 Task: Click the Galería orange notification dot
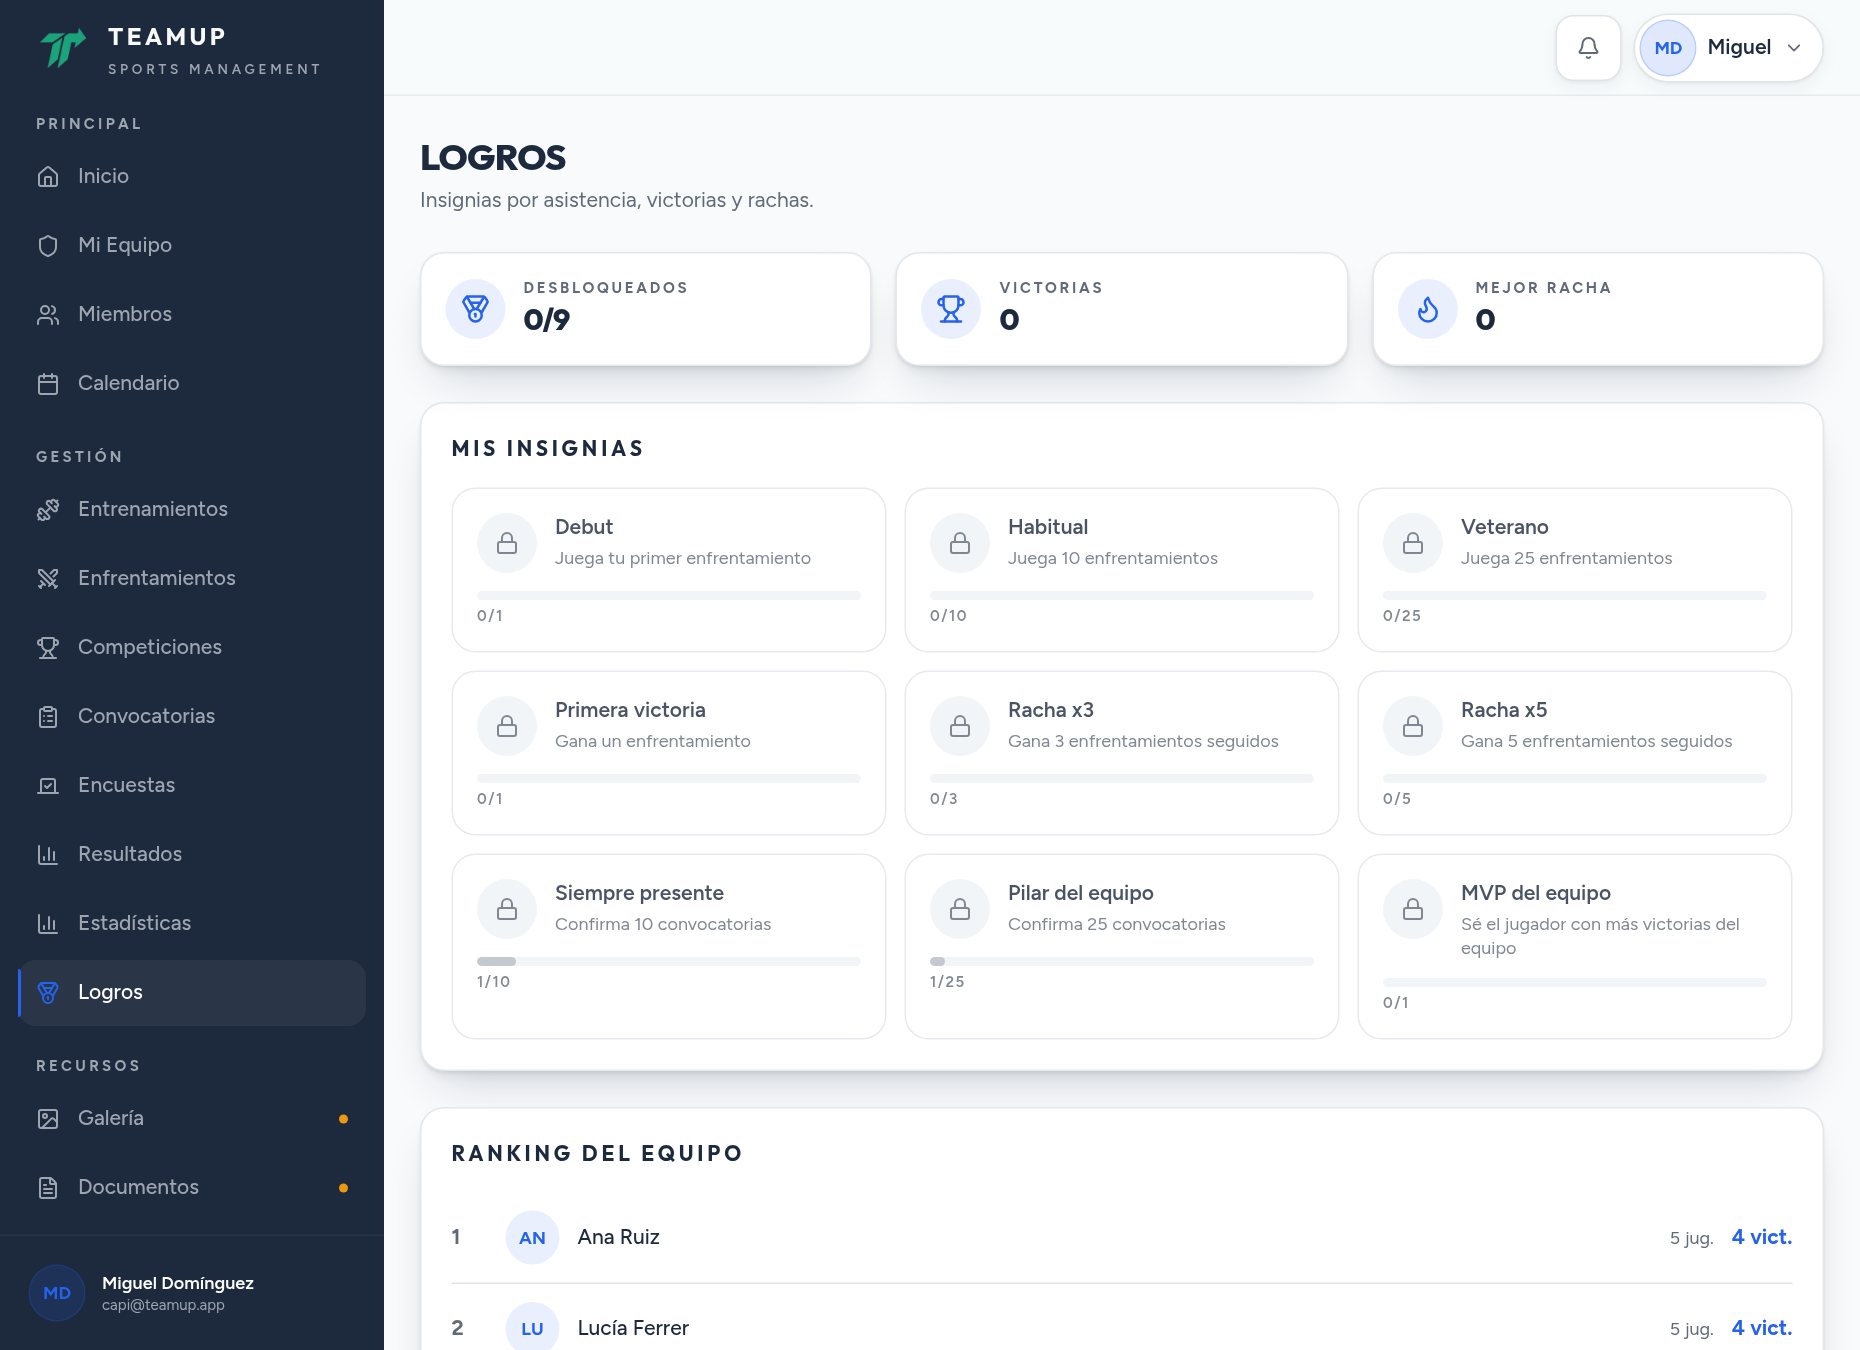click(344, 1119)
